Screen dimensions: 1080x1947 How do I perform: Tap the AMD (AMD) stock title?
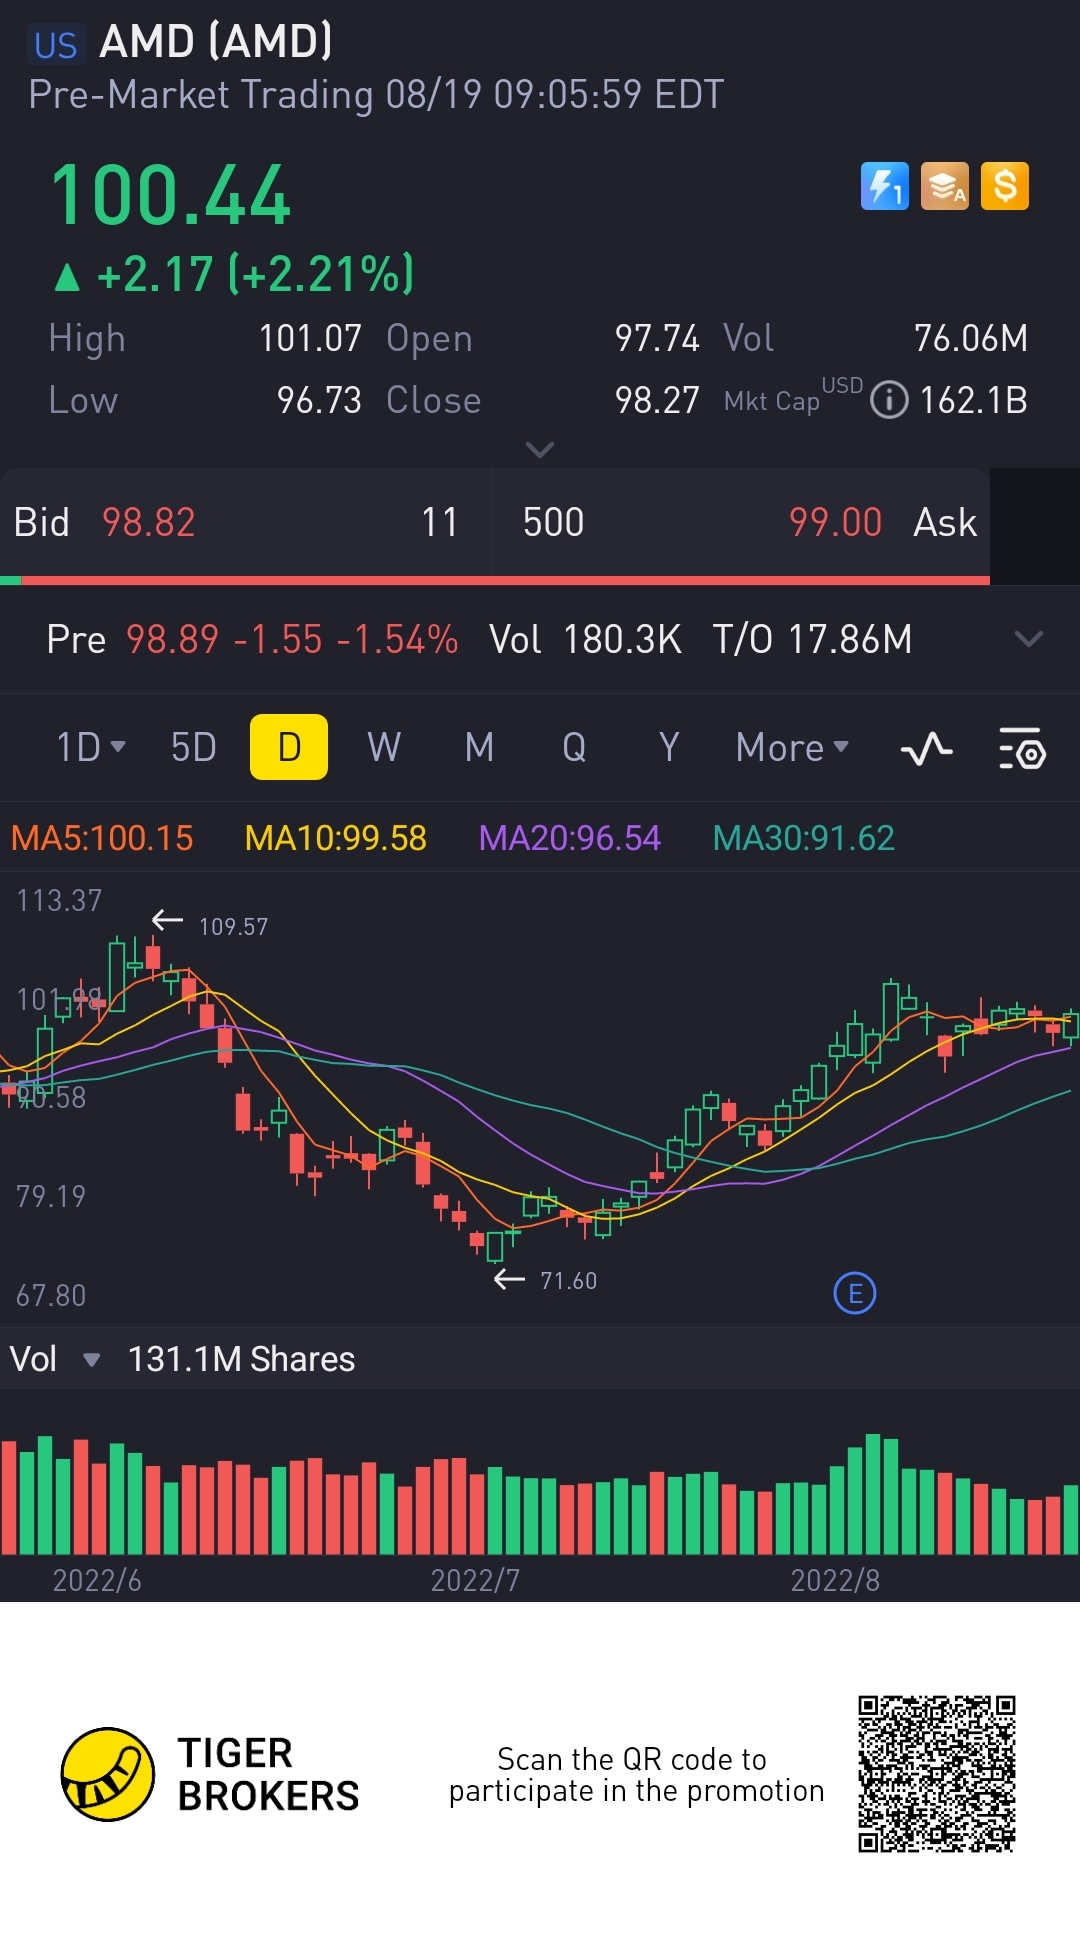[x=216, y=41]
